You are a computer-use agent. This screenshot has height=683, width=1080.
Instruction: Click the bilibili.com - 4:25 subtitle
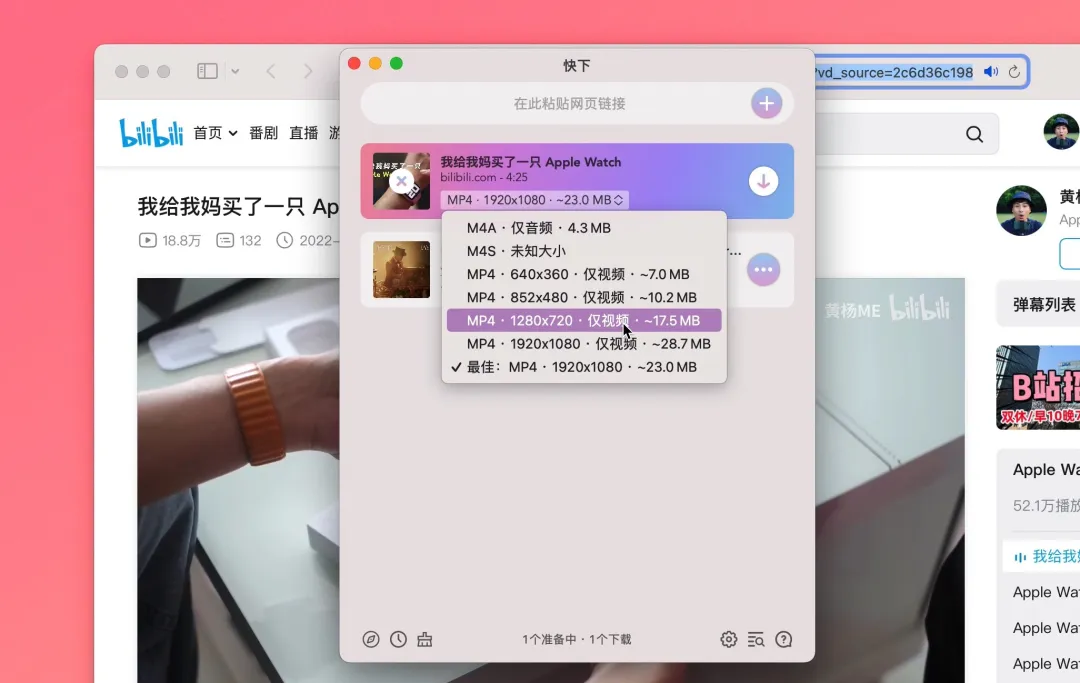[484, 178]
